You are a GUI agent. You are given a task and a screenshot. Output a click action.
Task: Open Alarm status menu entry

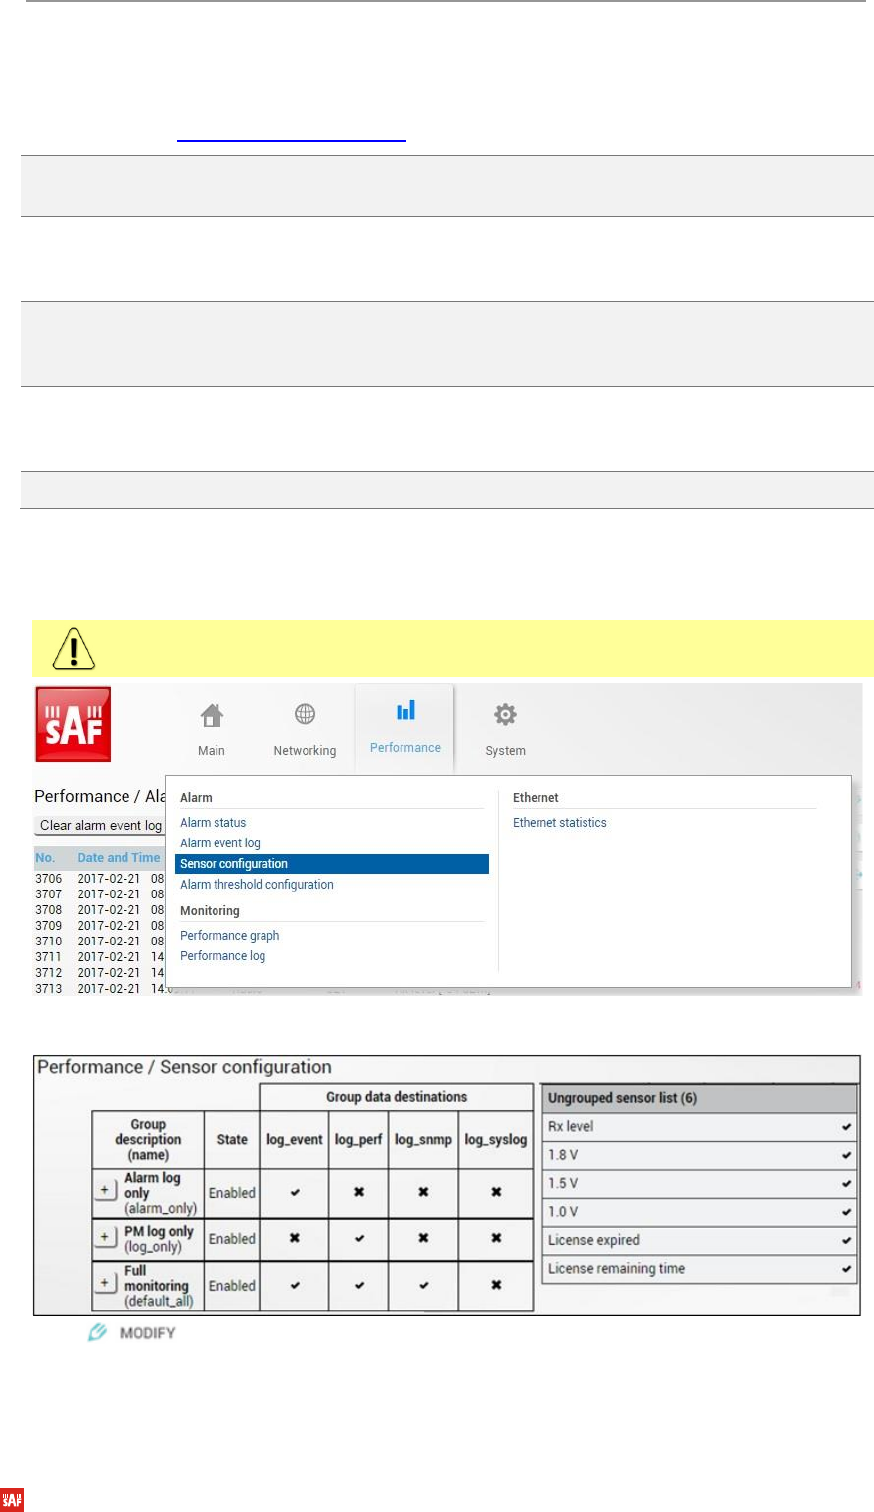[213, 823]
